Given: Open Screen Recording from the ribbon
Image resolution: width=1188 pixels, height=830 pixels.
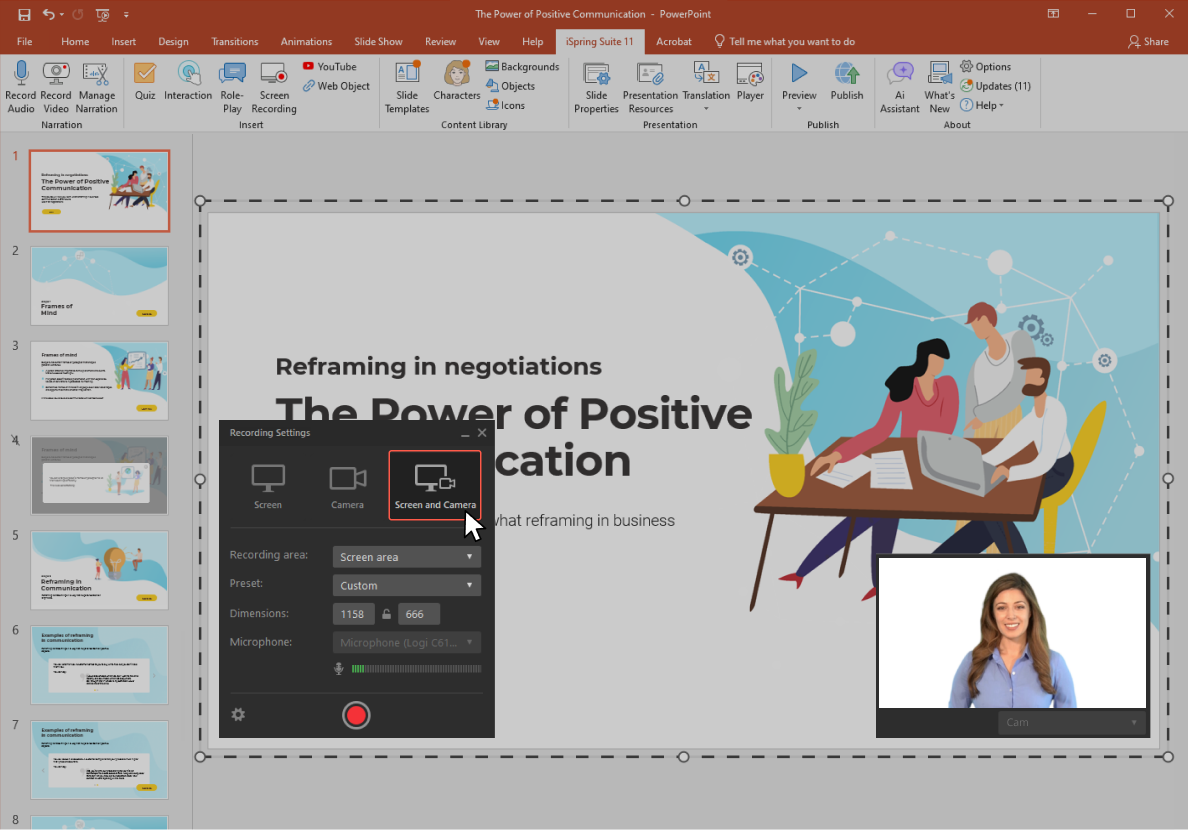Looking at the screenshot, I should tap(273, 86).
